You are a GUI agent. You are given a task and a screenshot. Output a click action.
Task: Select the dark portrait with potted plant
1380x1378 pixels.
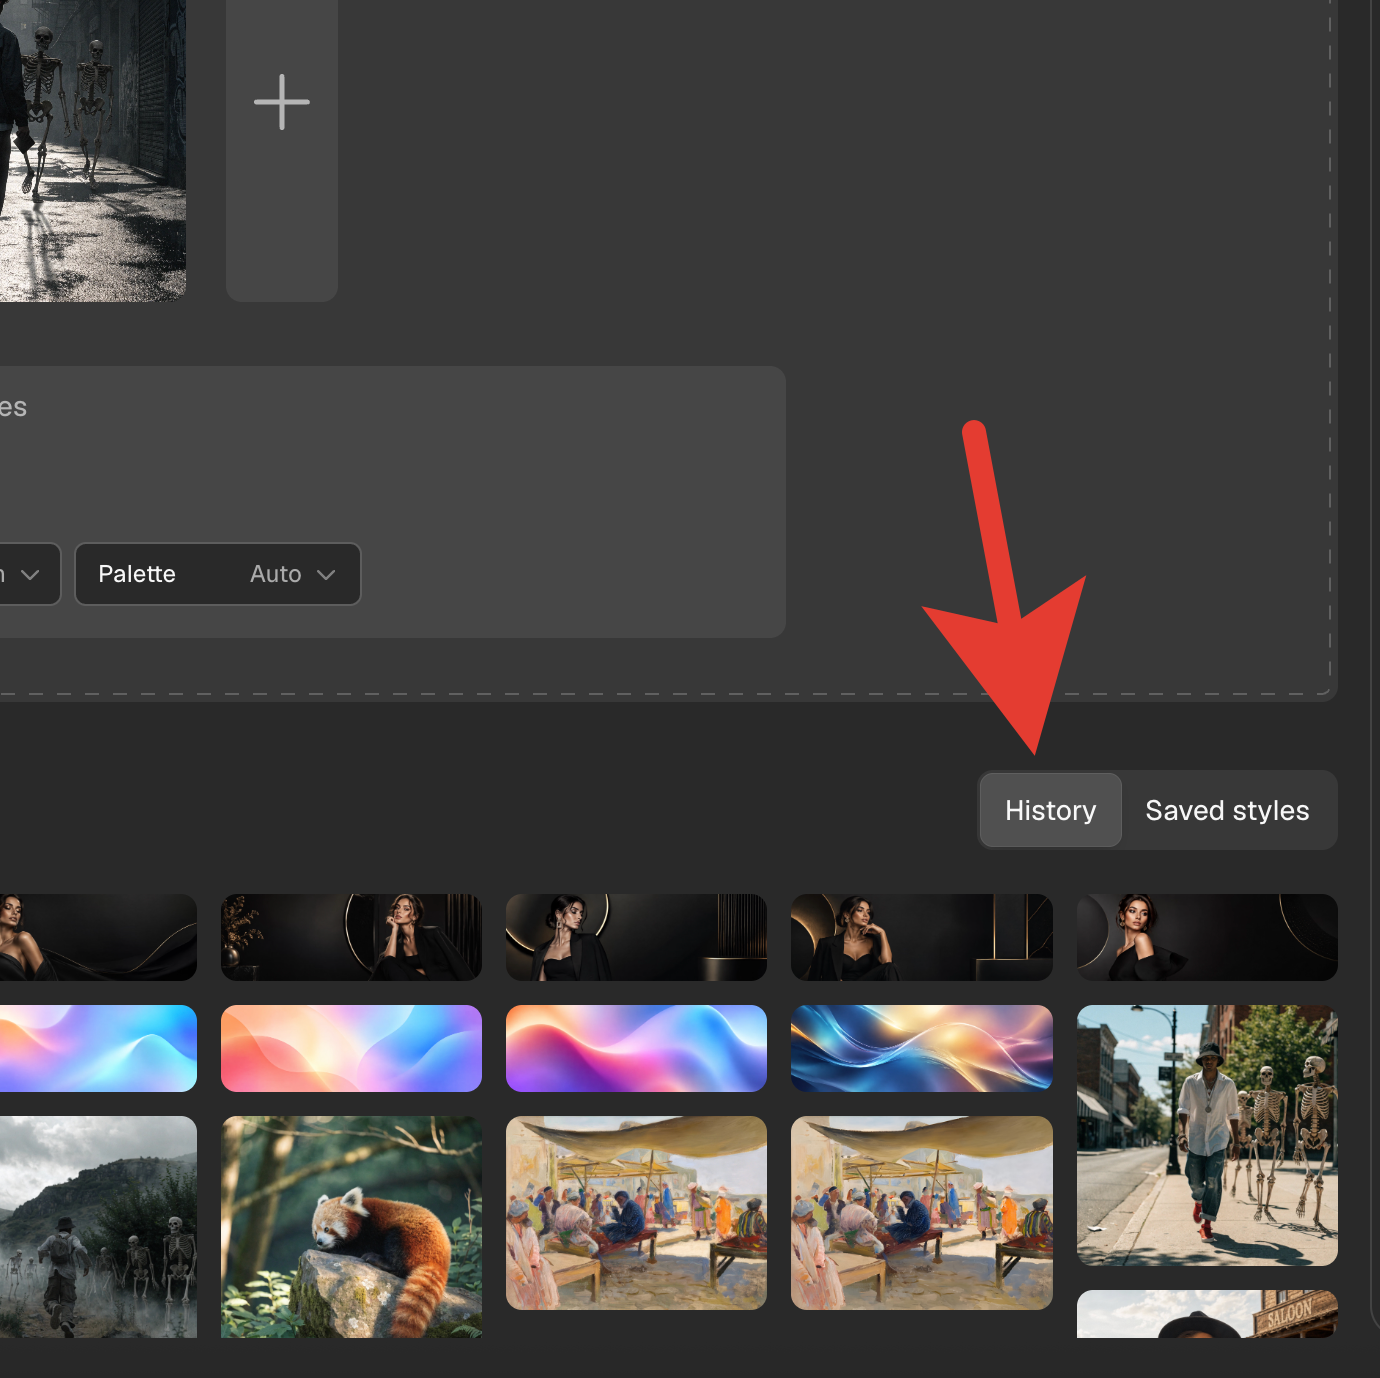pyautogui.click(x=351, y=937)
